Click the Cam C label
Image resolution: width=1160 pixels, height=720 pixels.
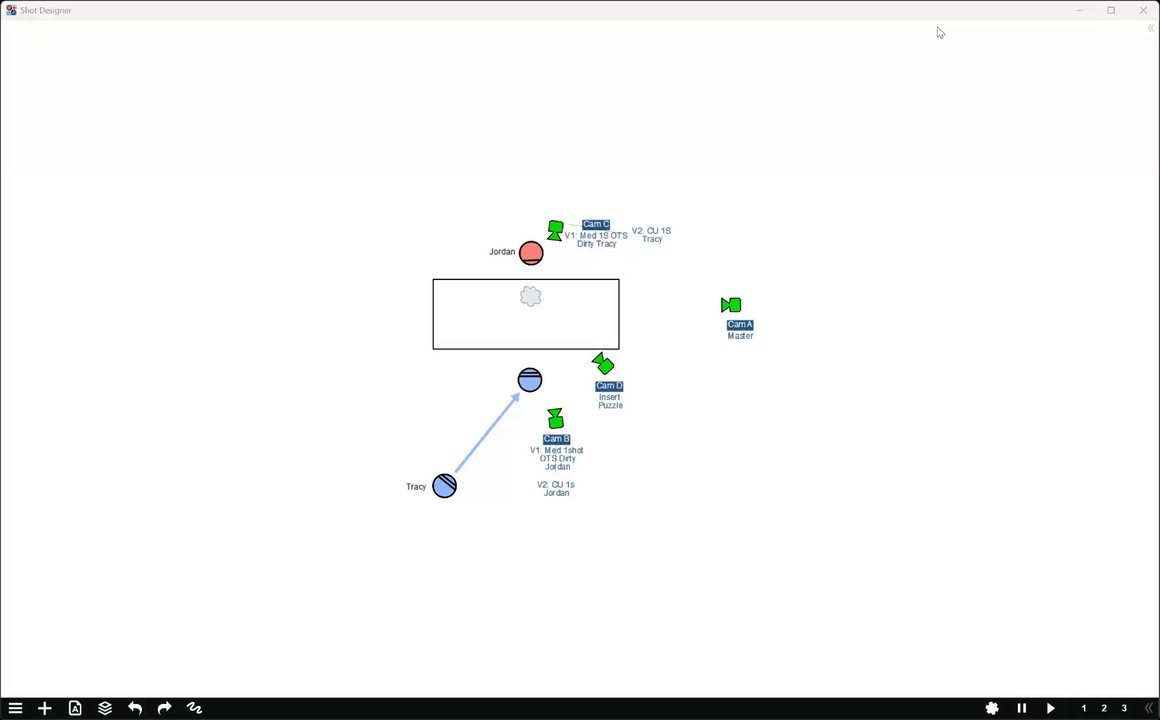coord(596,224)
